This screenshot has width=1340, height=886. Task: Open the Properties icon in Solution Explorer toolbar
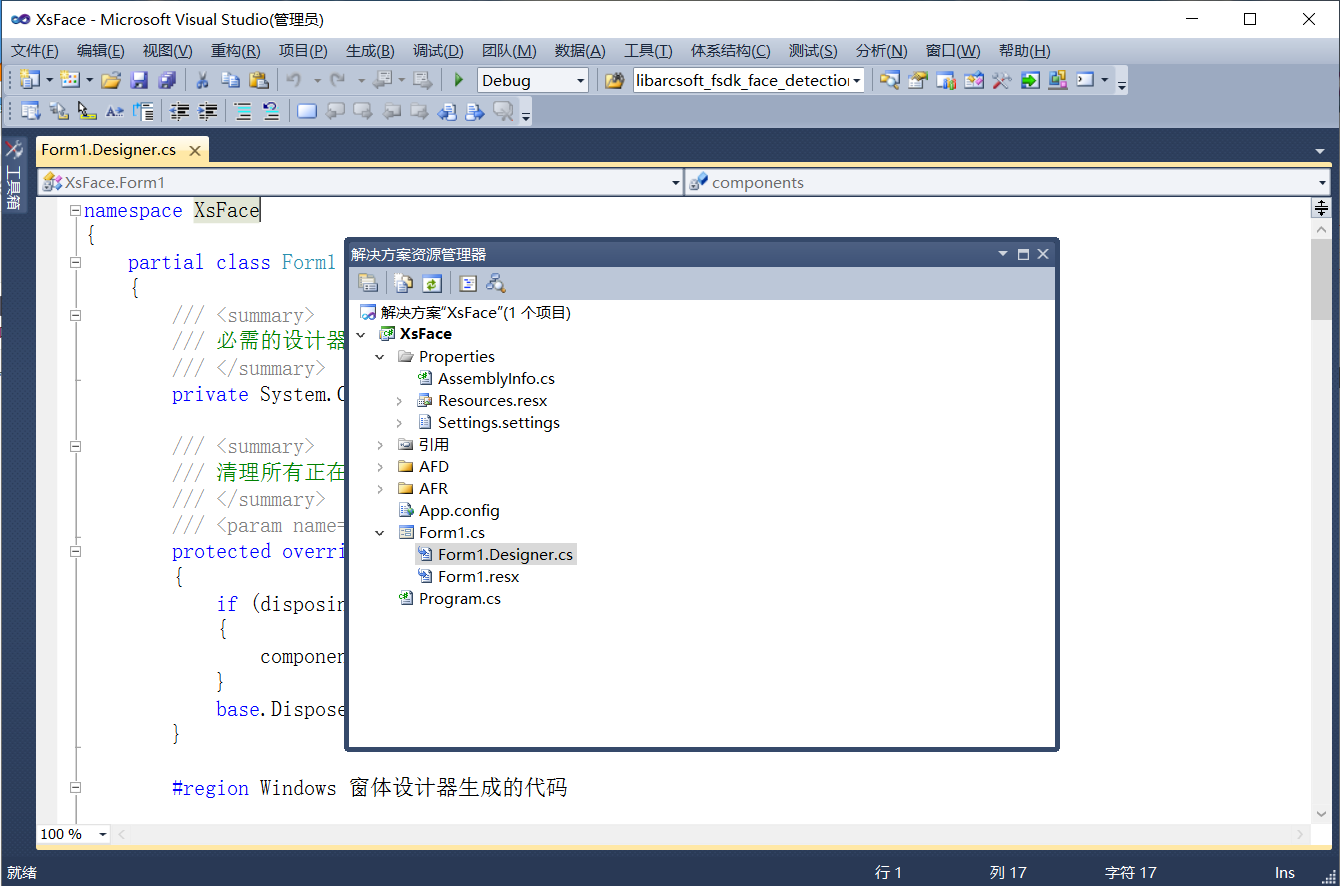pos(368,283)
